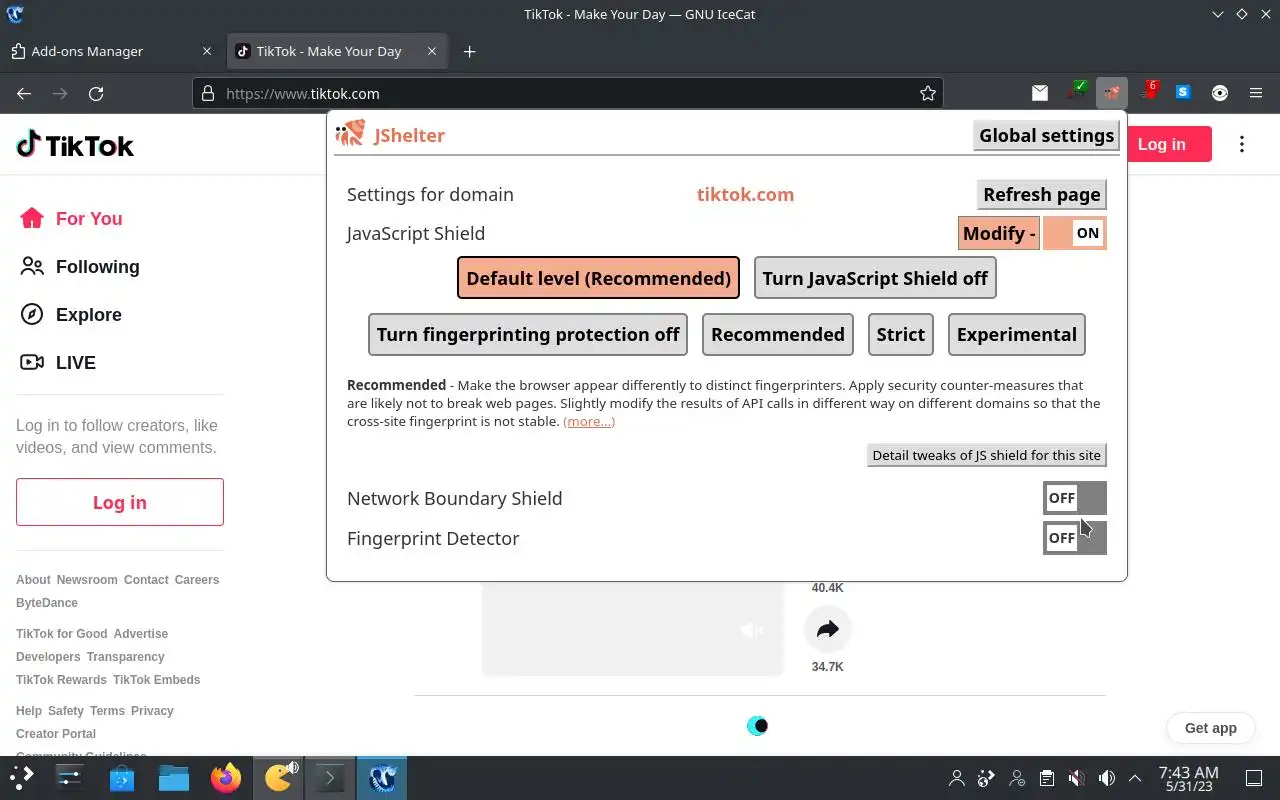
Task: Click the tiktok.com domain label
Action: pos(745,194)
